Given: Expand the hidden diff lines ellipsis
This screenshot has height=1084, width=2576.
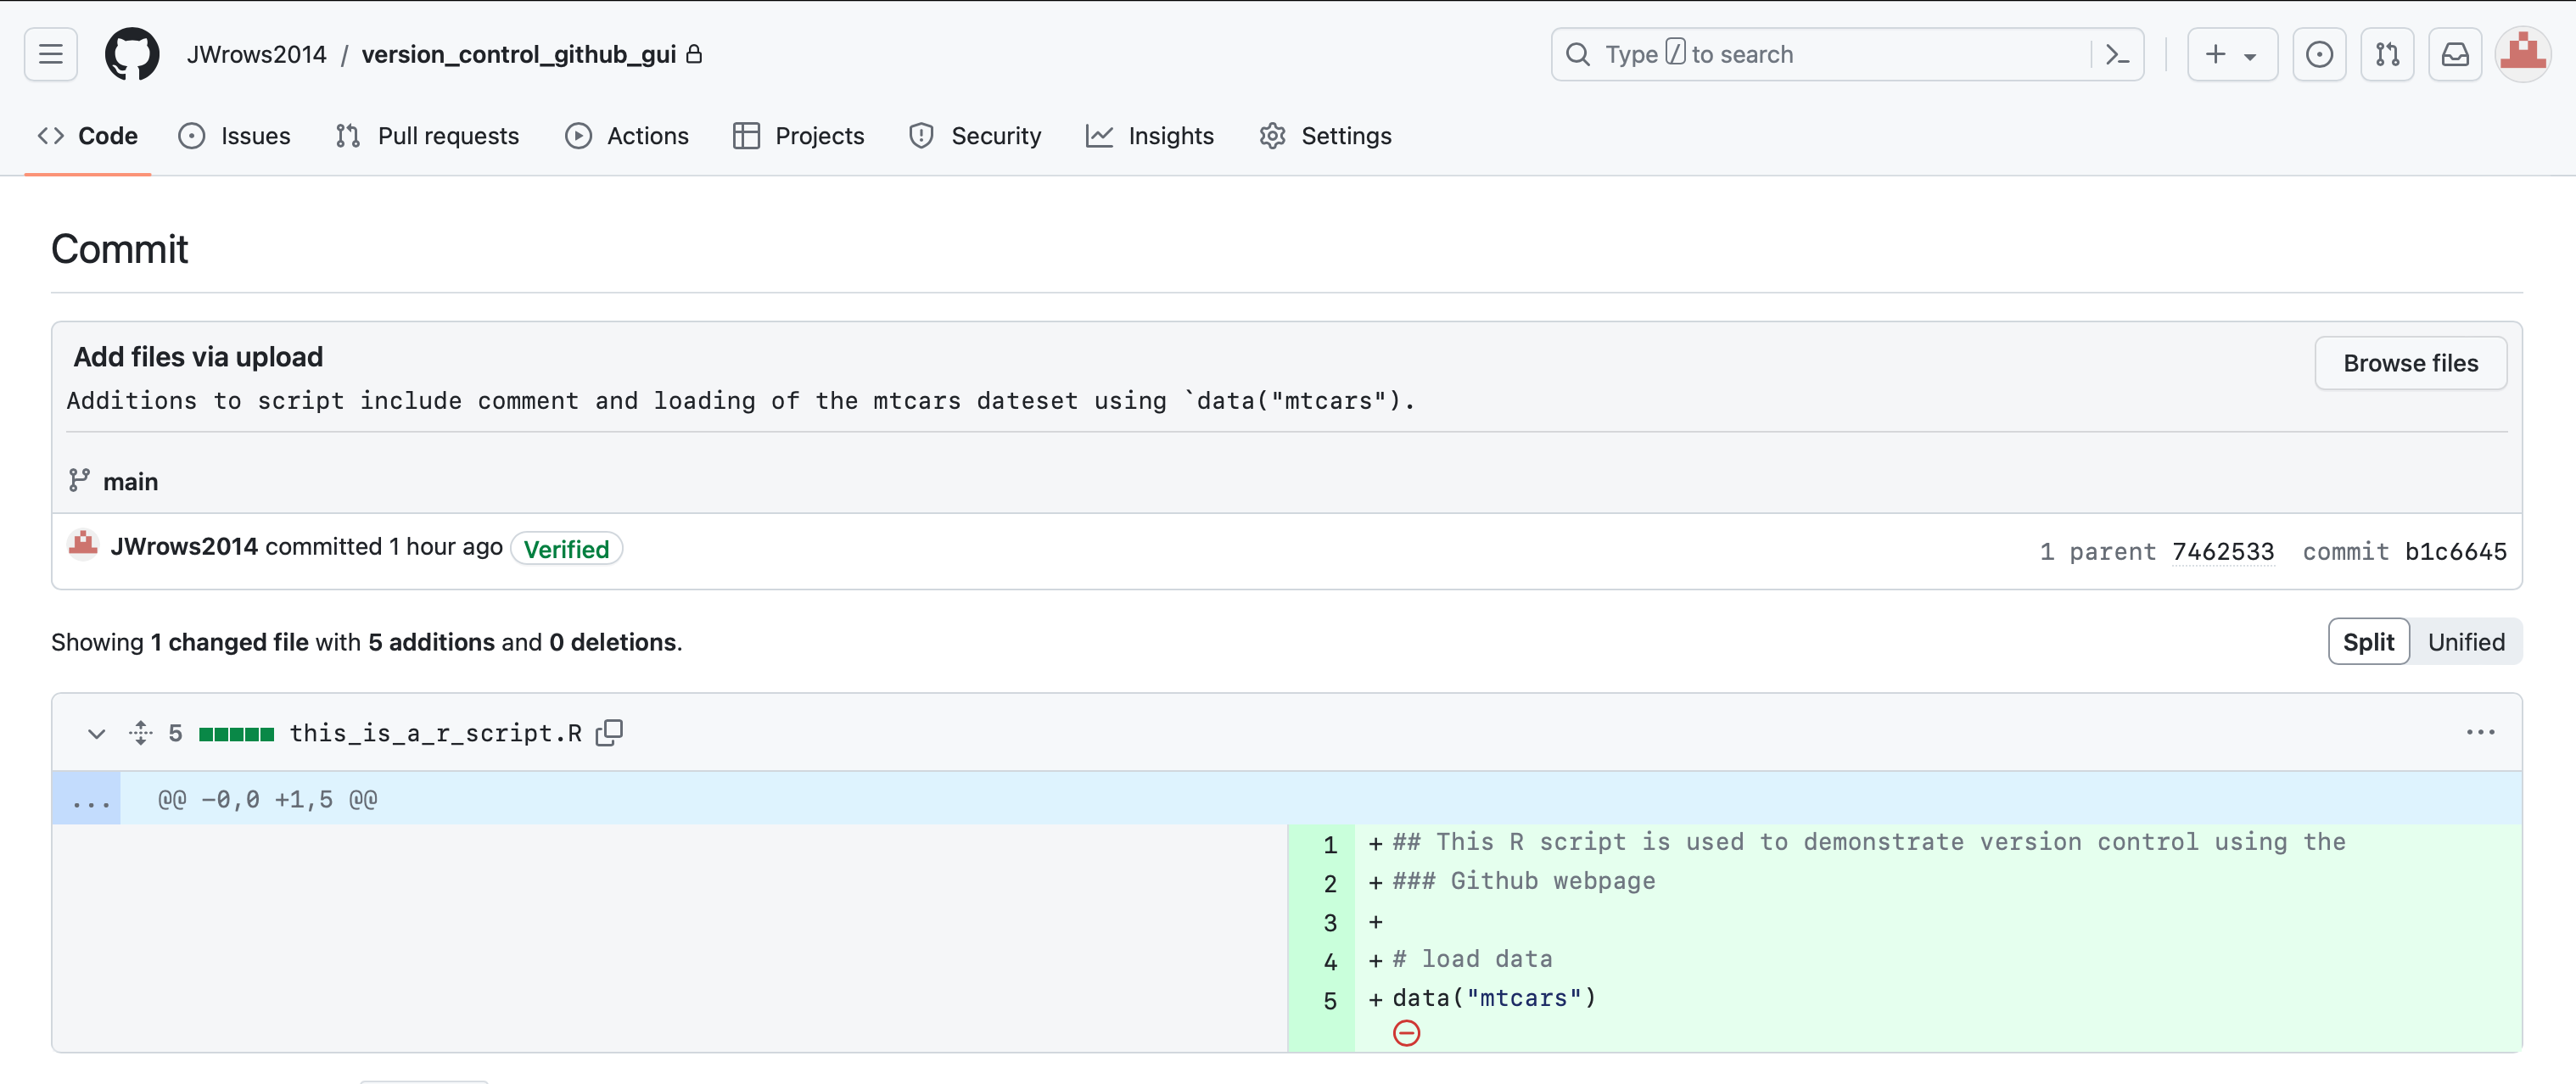Looking at the screenshot, I should tap(90, 800).
